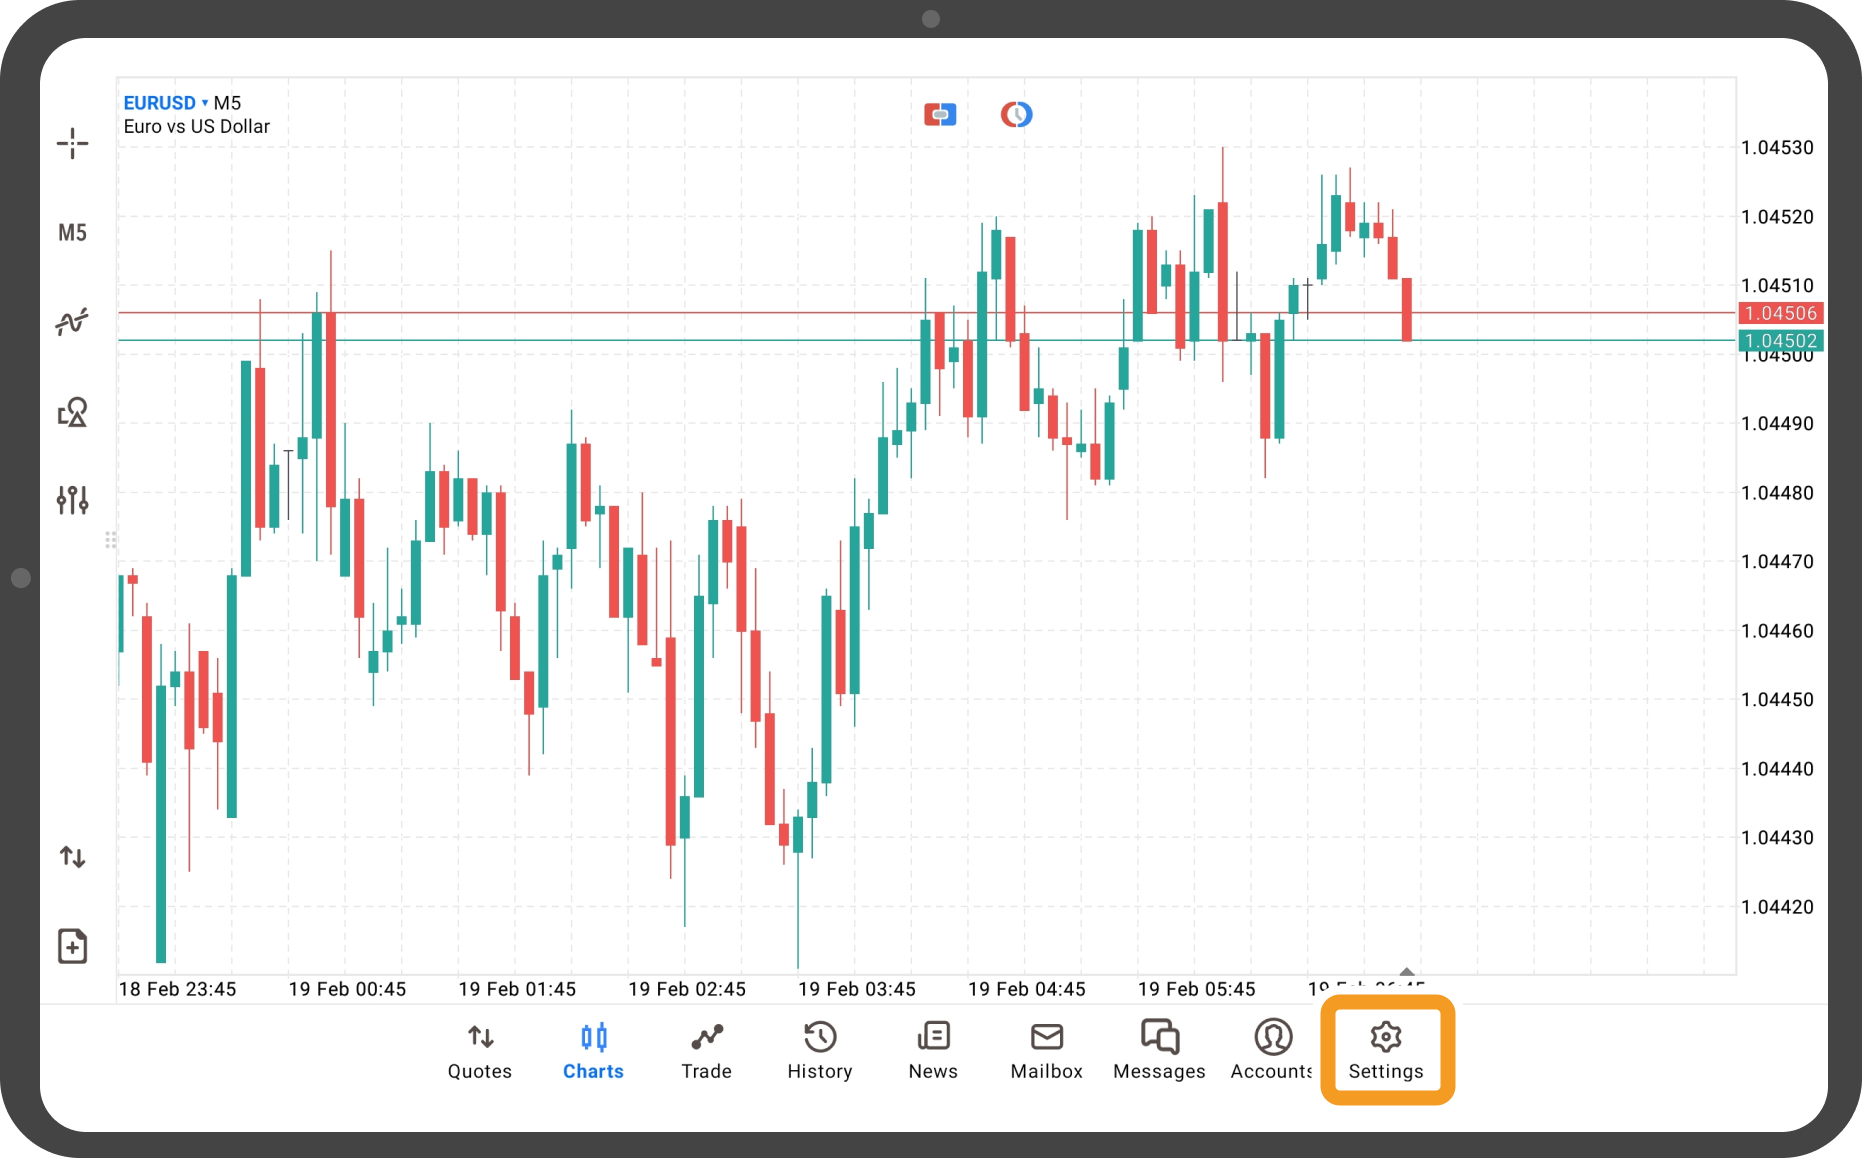
Task: Select the Charts tab
Action: (593, 1050)
